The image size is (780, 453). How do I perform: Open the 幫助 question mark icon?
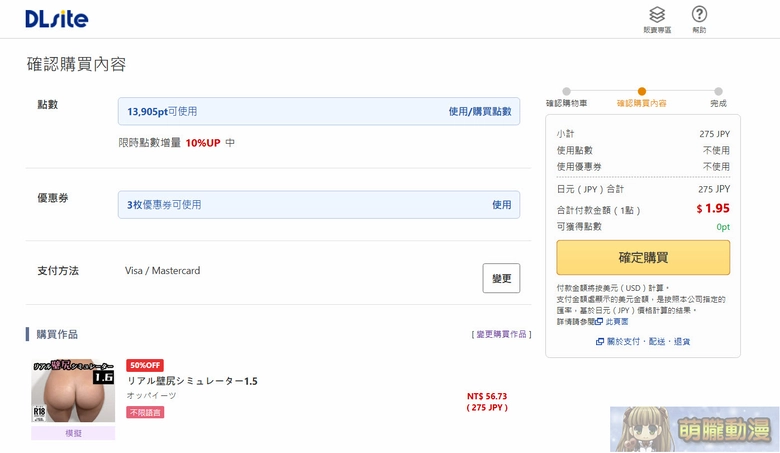(699, 14)
